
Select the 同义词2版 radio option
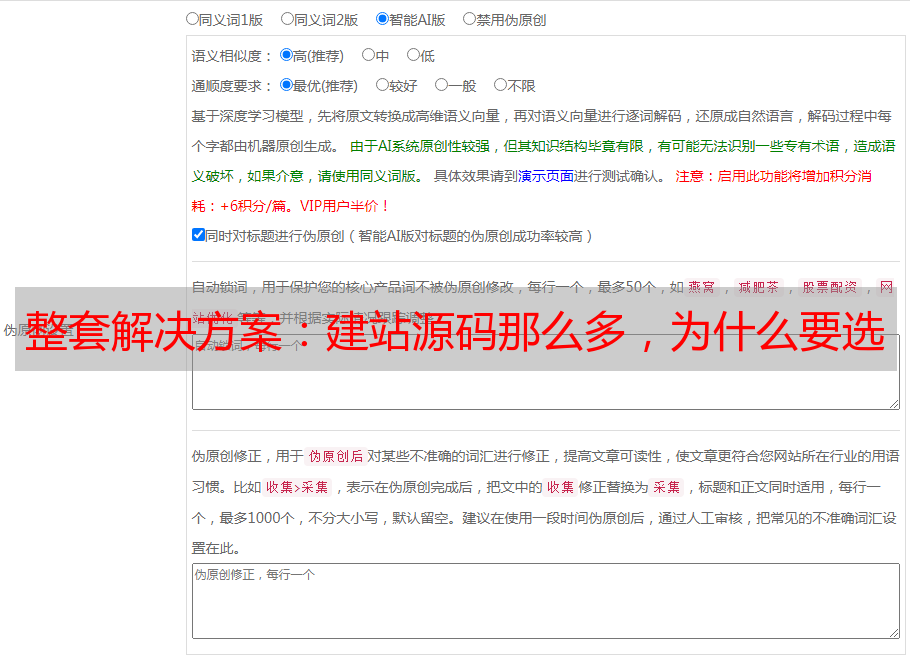coord(287,19)
